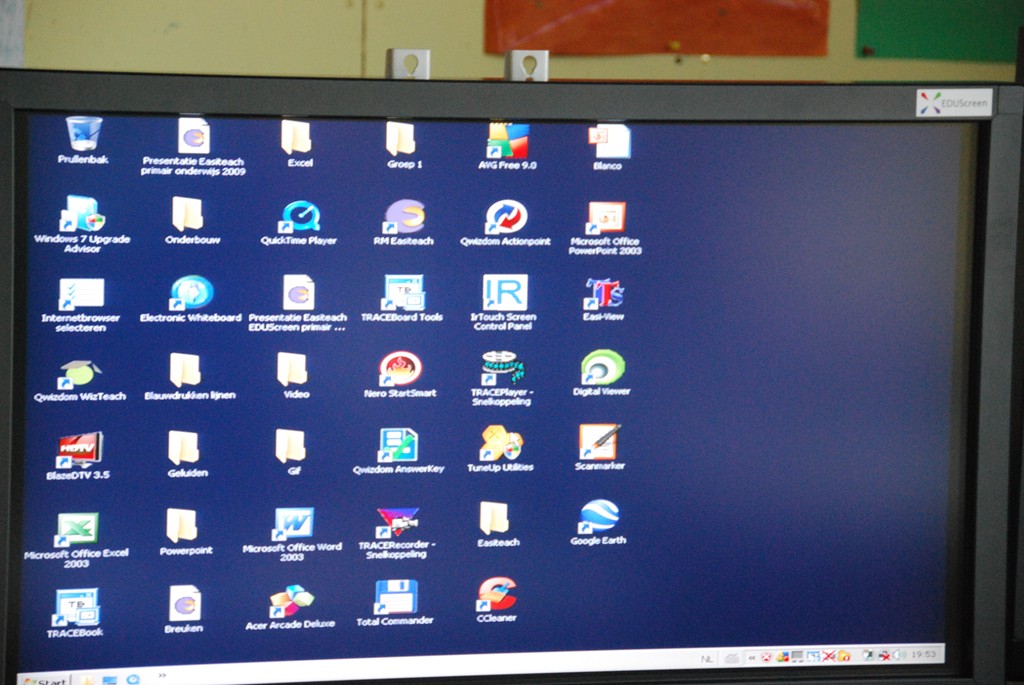Expand Quick Launch overflow chevron

point(162,675)
